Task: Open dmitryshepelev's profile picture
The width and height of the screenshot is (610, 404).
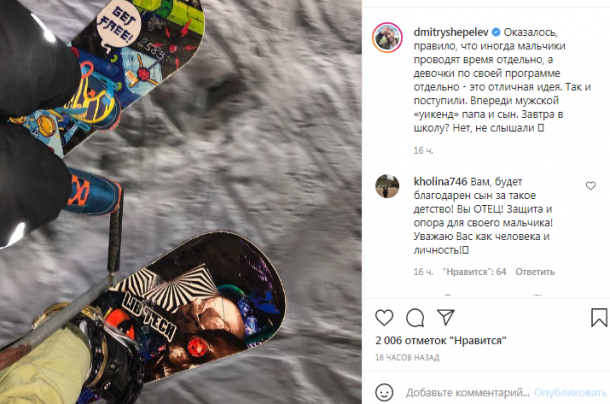Action: 387,38
